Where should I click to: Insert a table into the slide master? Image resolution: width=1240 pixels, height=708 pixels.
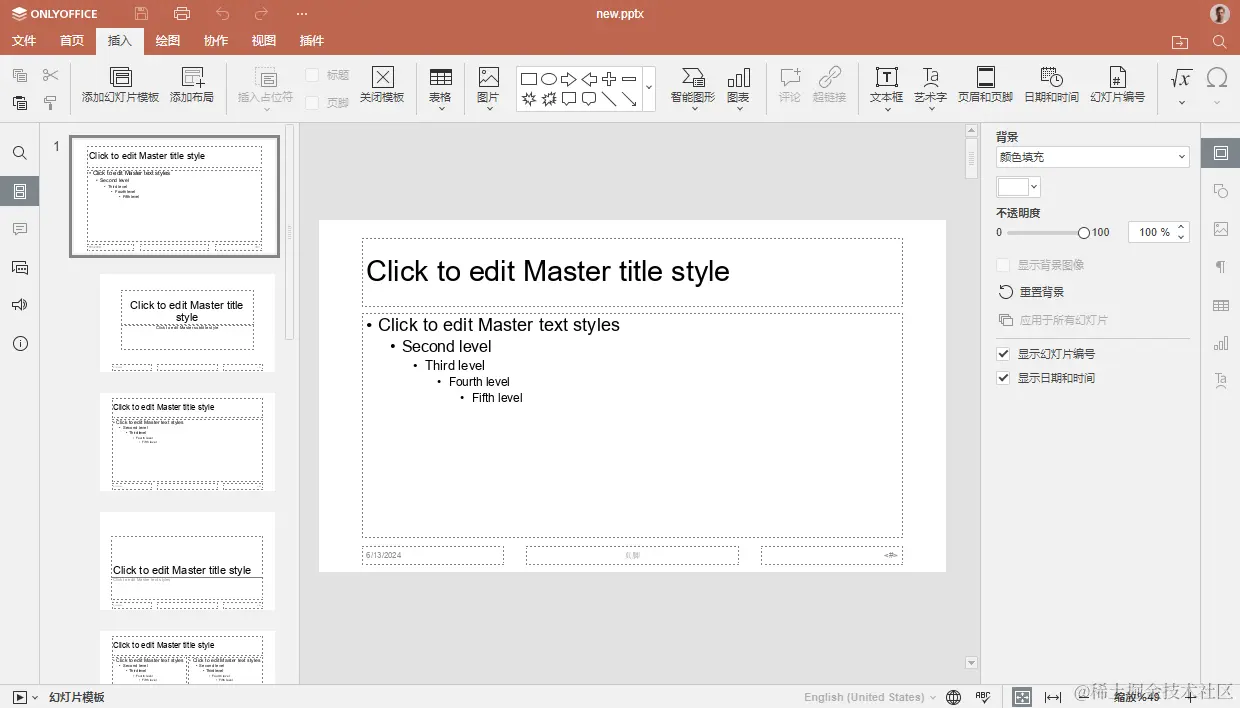pos(440,85)
